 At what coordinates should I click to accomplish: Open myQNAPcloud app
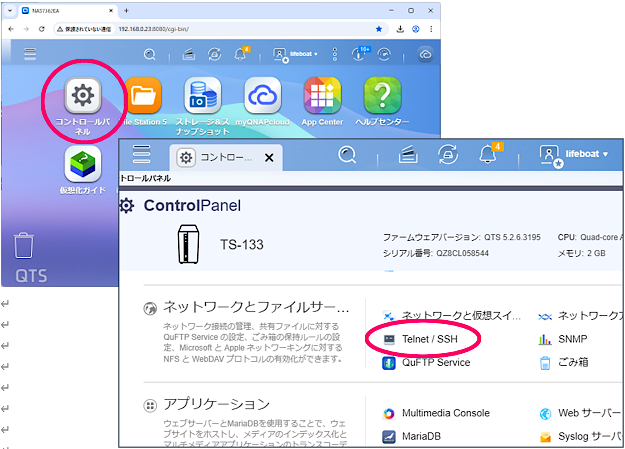pos(264,98)
